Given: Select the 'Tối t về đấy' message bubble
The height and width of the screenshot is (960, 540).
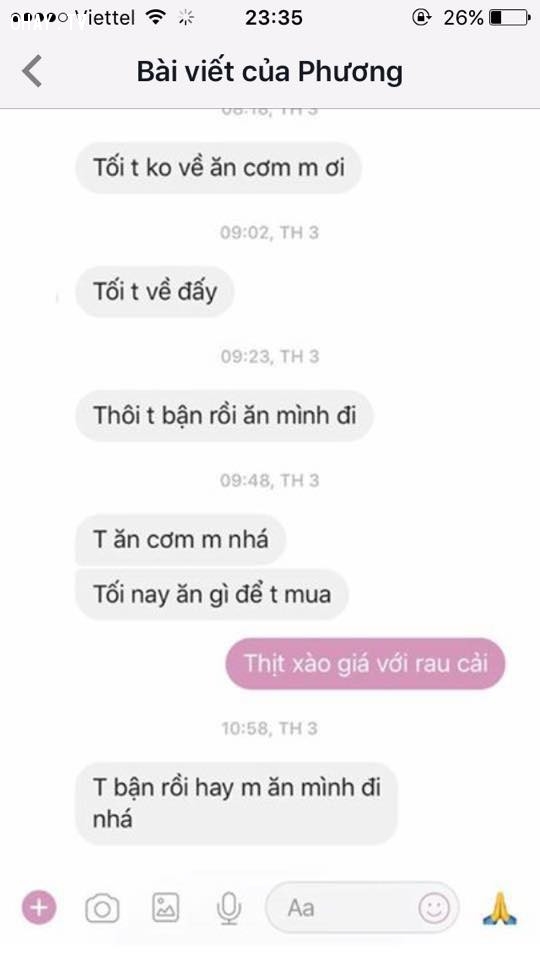Looking at the screenshot, I should [155, 291].
